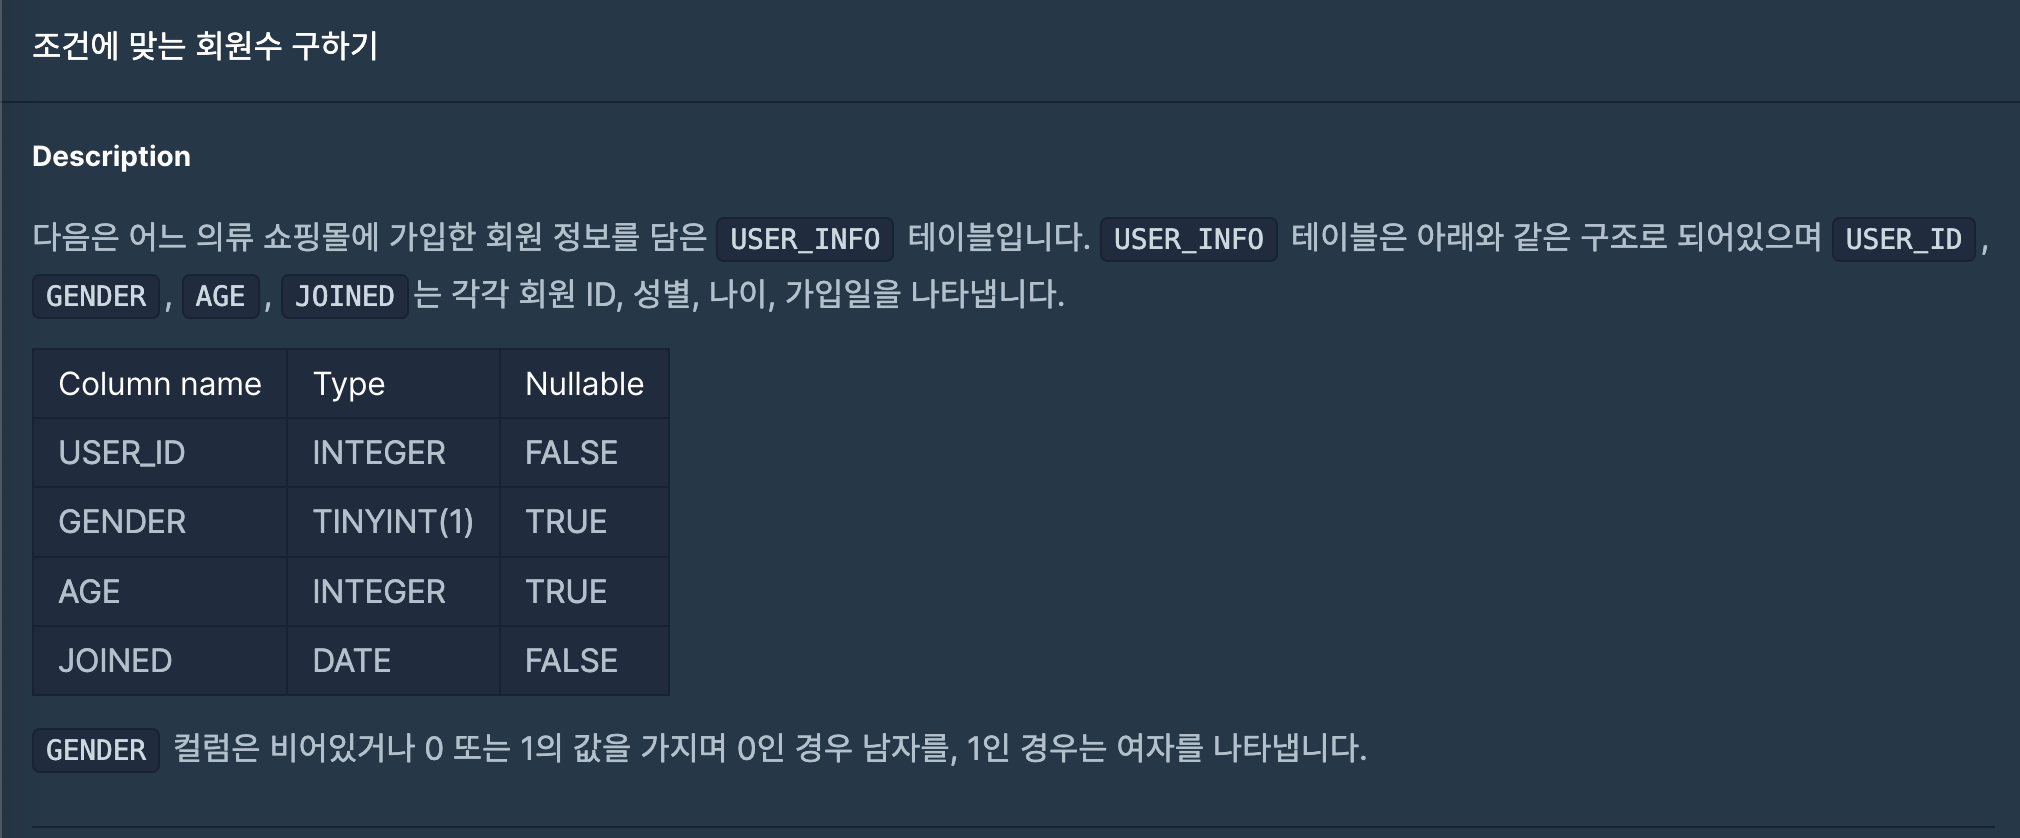Click the USER_ID inline code tag
Viewport: 2020px width, 838px height.
click(x=1903, y=239)
